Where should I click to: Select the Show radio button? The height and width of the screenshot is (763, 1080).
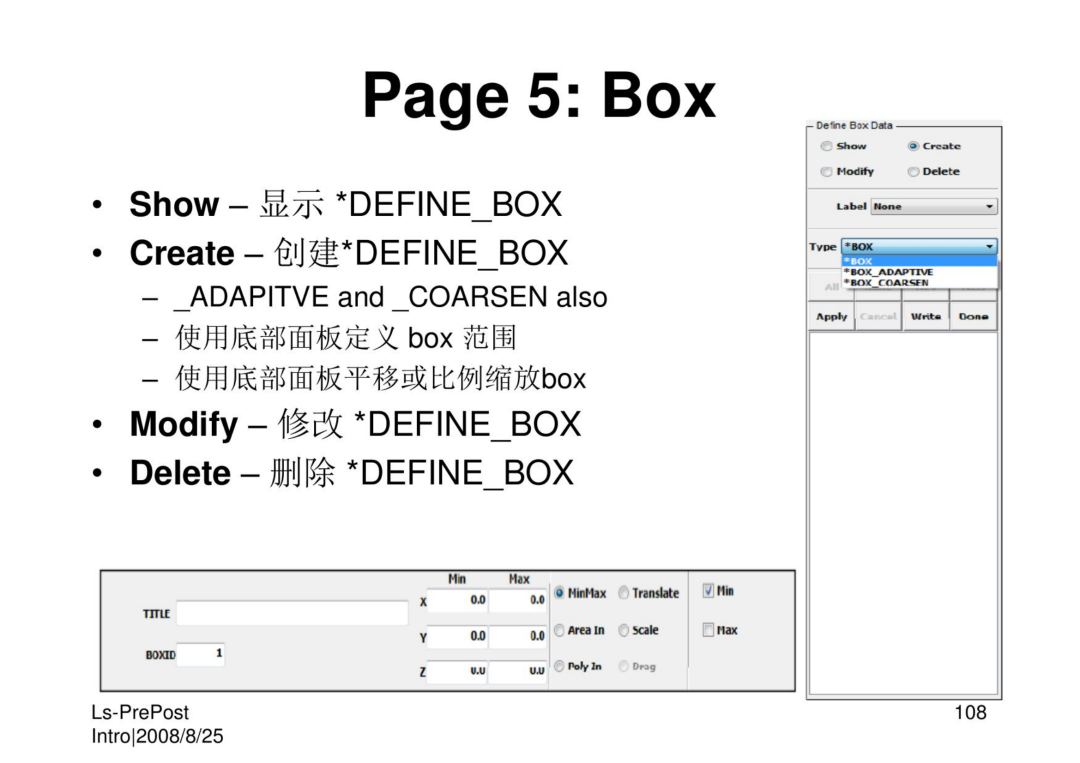(827, 146)
